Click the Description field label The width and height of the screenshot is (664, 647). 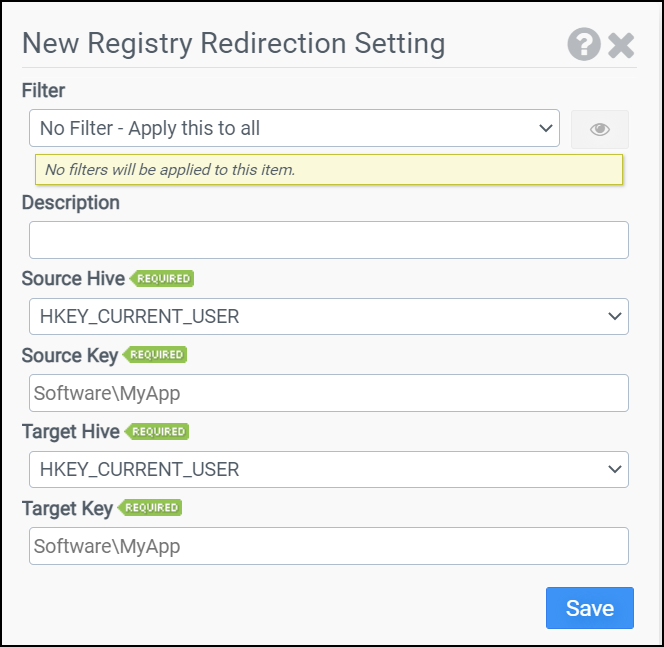(70, 203)
